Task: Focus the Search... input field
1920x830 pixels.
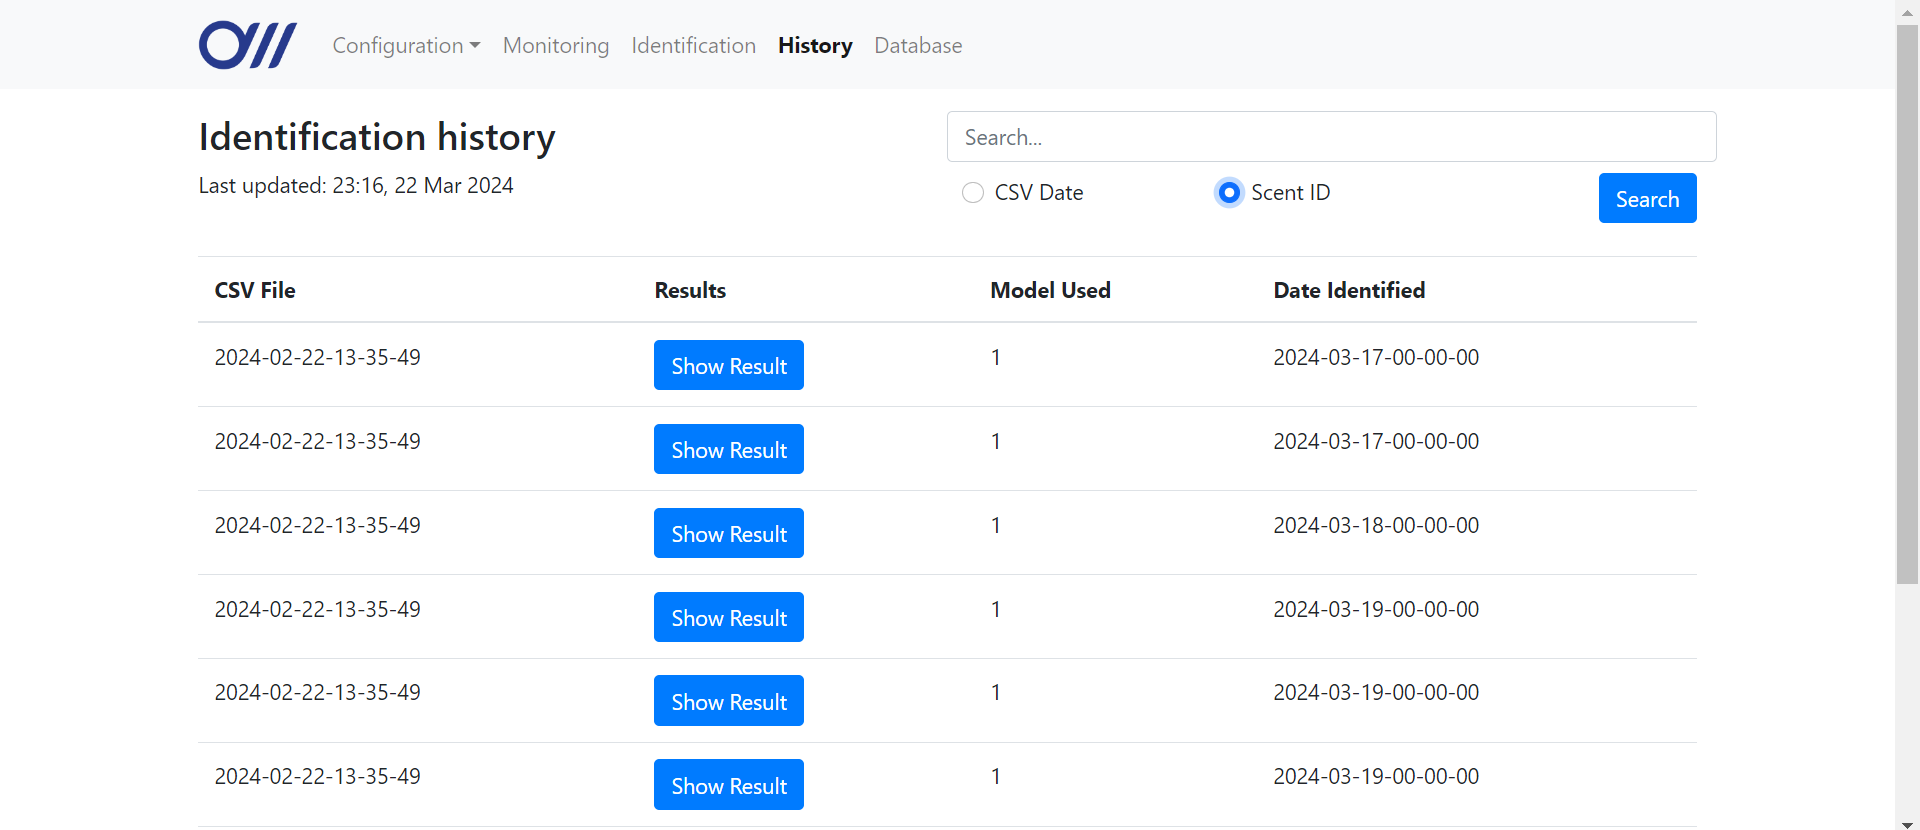Action: pos(1331,137)
